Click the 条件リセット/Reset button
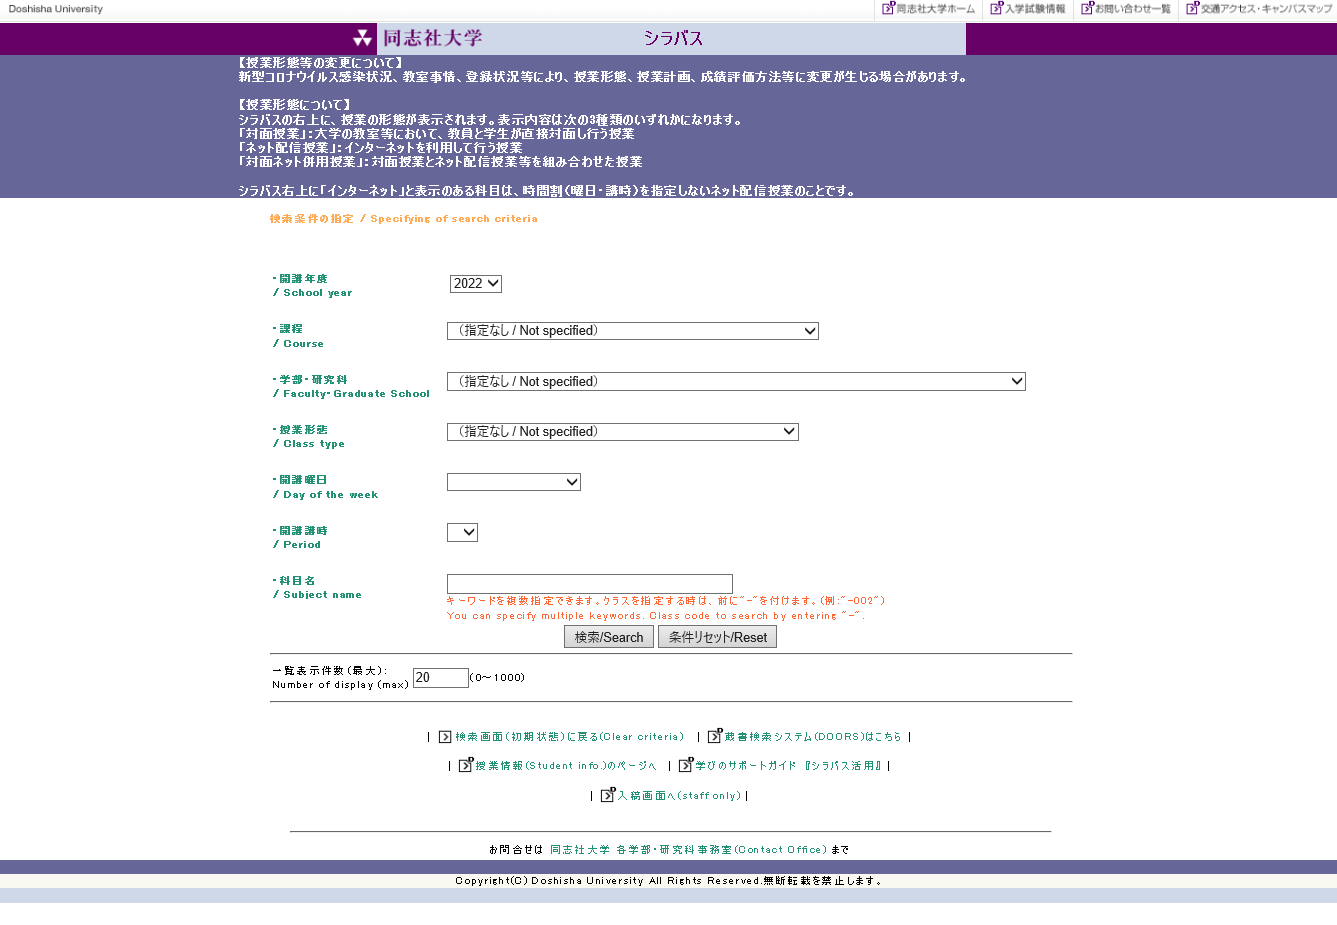Viewport: 1337px width, 925px height. tap(718, 637)
